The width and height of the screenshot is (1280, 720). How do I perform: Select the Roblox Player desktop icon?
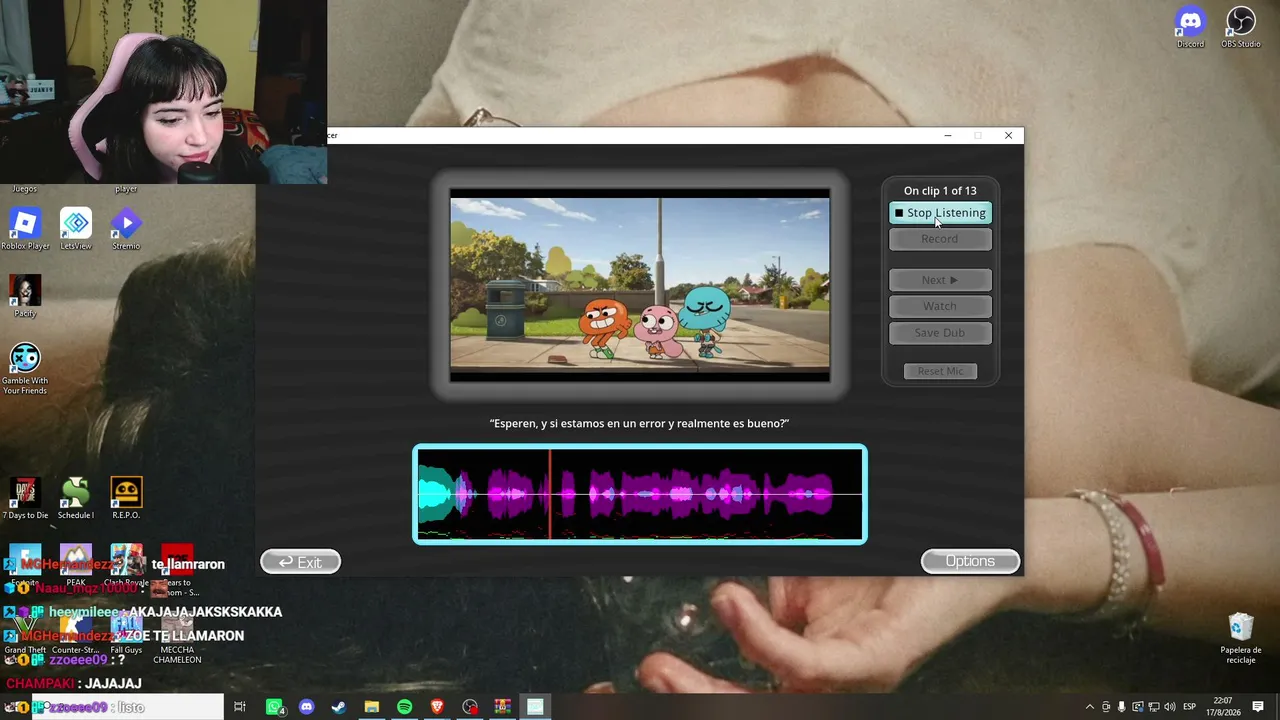tap(25, 229)
